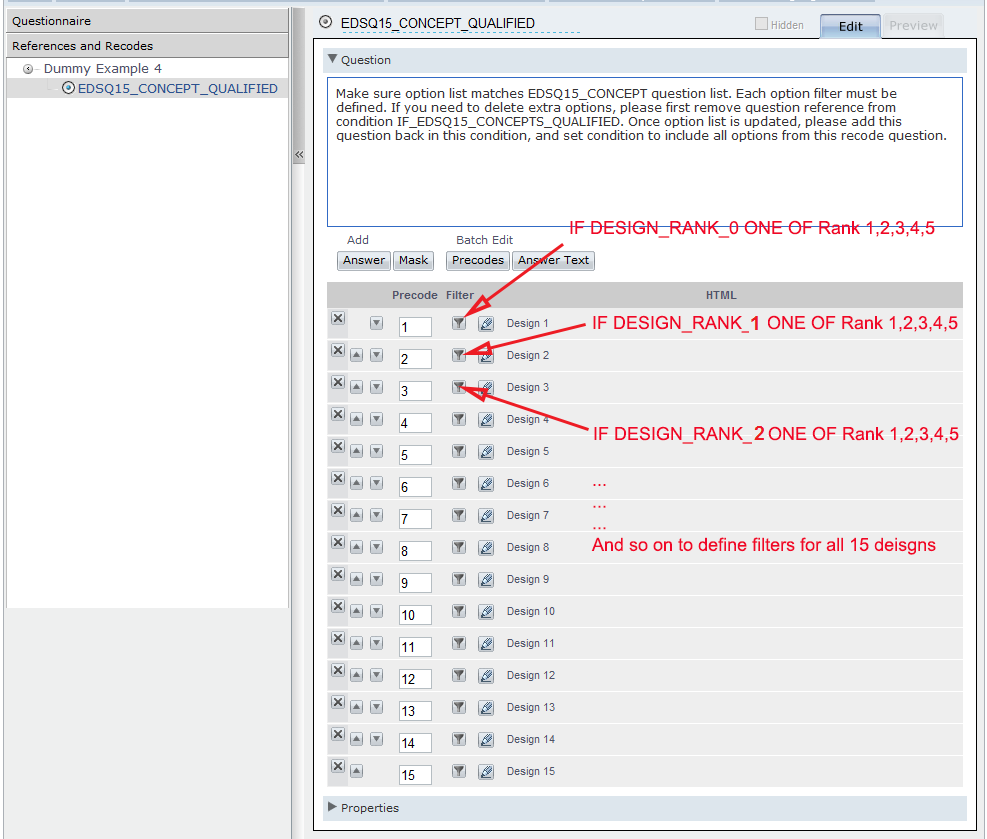Open the Questionnaire panel header
Screen dimensions: 987x839
click(147, 21)
